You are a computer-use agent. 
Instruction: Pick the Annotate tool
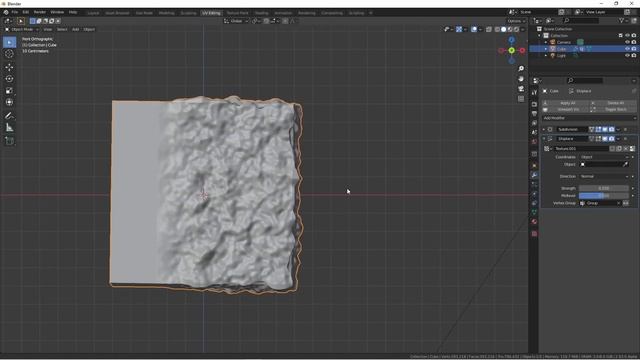(9, 116)
